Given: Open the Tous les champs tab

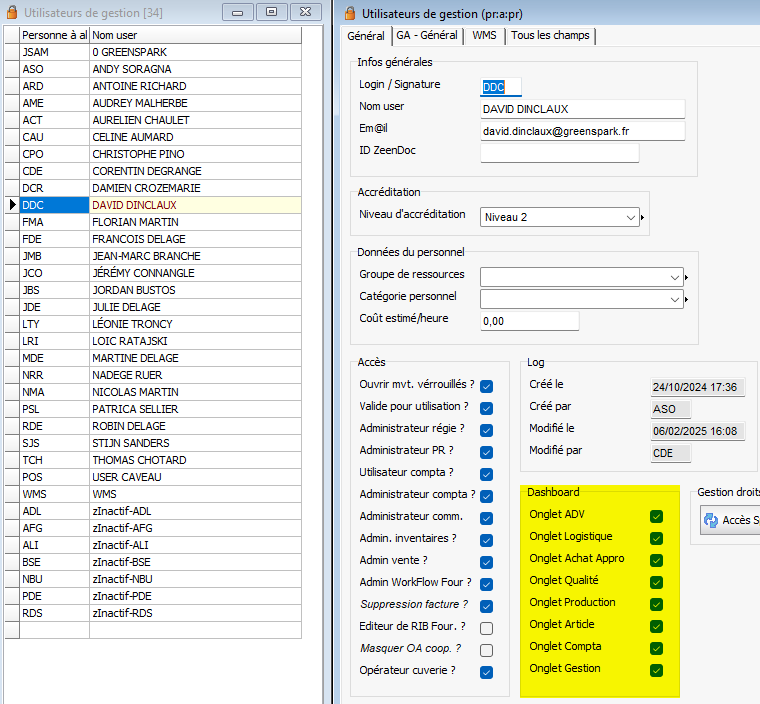Looking at the screenshot, I should click(550, 35).
